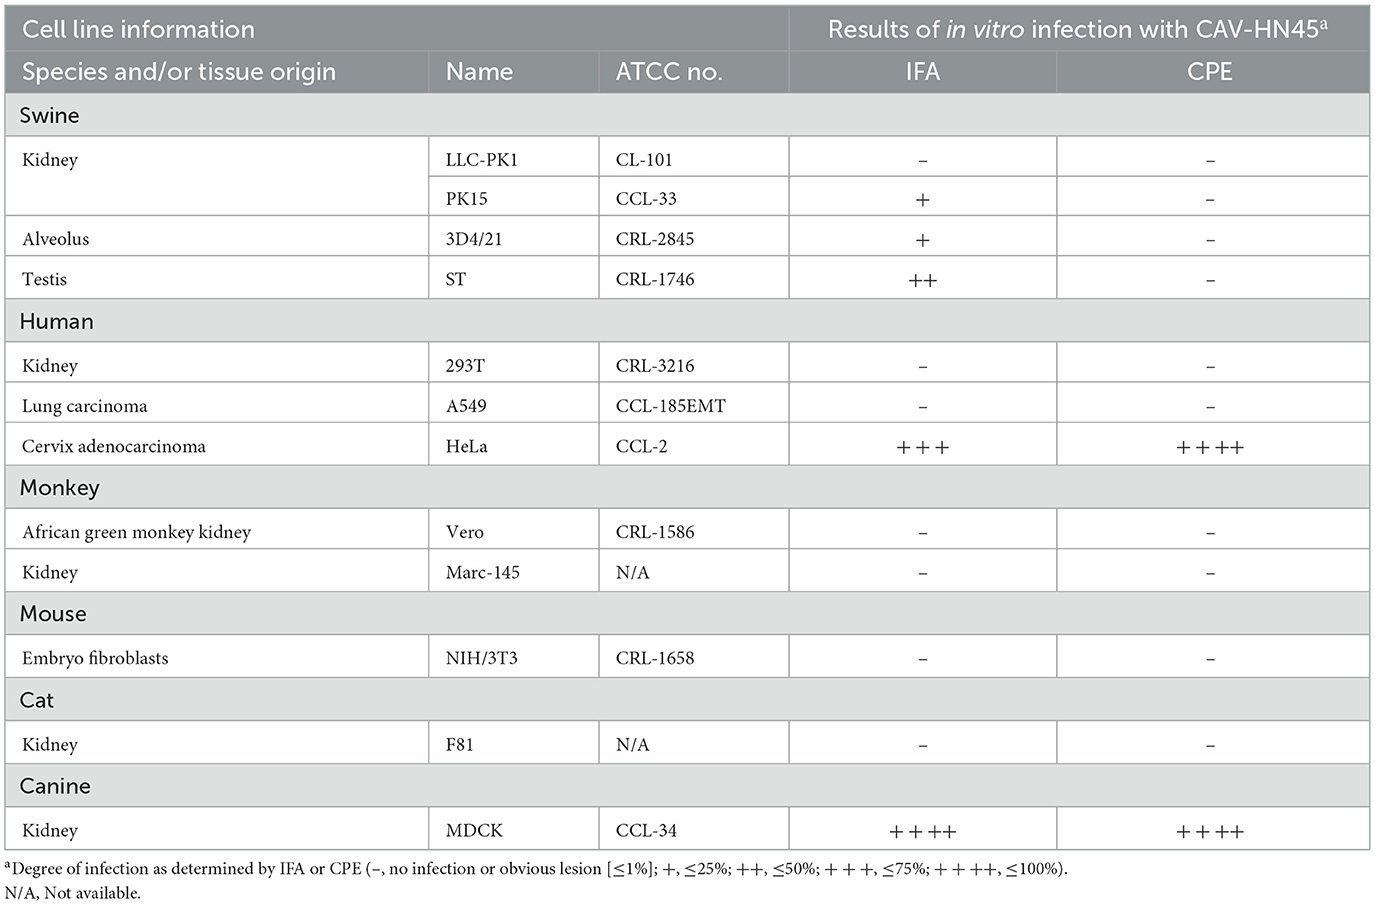The width and height of the screenshot is (1375, 905).
Task: Select the NIH/3T3 cell line name
Action: [x=482, y=658]
